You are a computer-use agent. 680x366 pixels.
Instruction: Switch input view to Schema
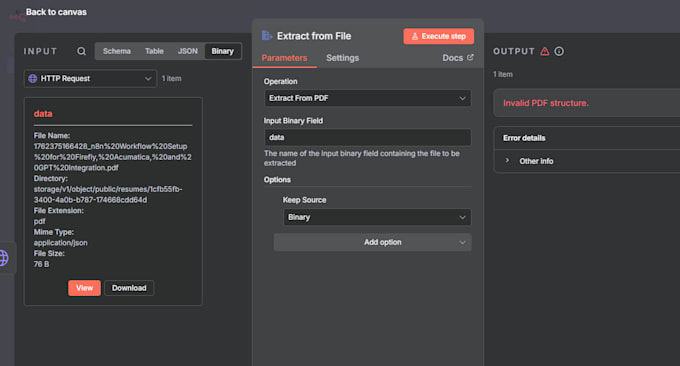117,51
